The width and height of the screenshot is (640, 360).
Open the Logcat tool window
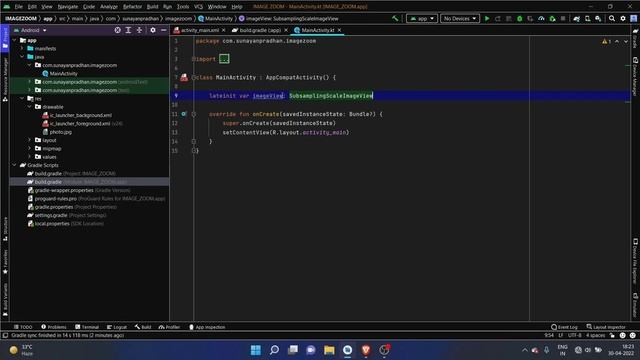(117, 327)
